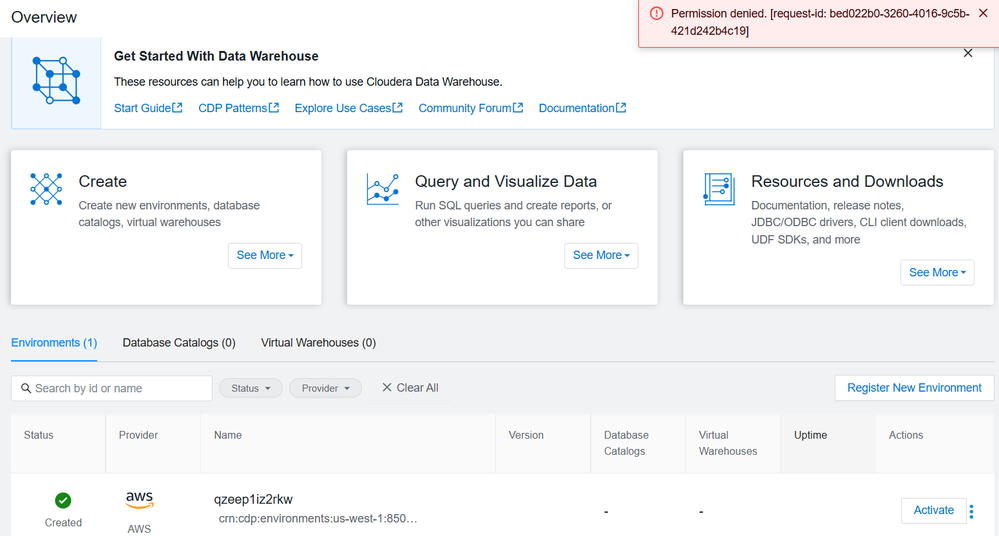
Task: Expand See More under Query and Visualize
Action: point(601,256)
